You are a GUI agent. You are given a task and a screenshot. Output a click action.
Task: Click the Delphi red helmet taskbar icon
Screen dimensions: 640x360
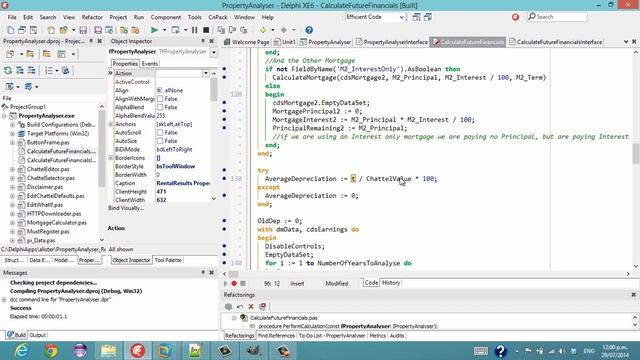coord(138,350)
